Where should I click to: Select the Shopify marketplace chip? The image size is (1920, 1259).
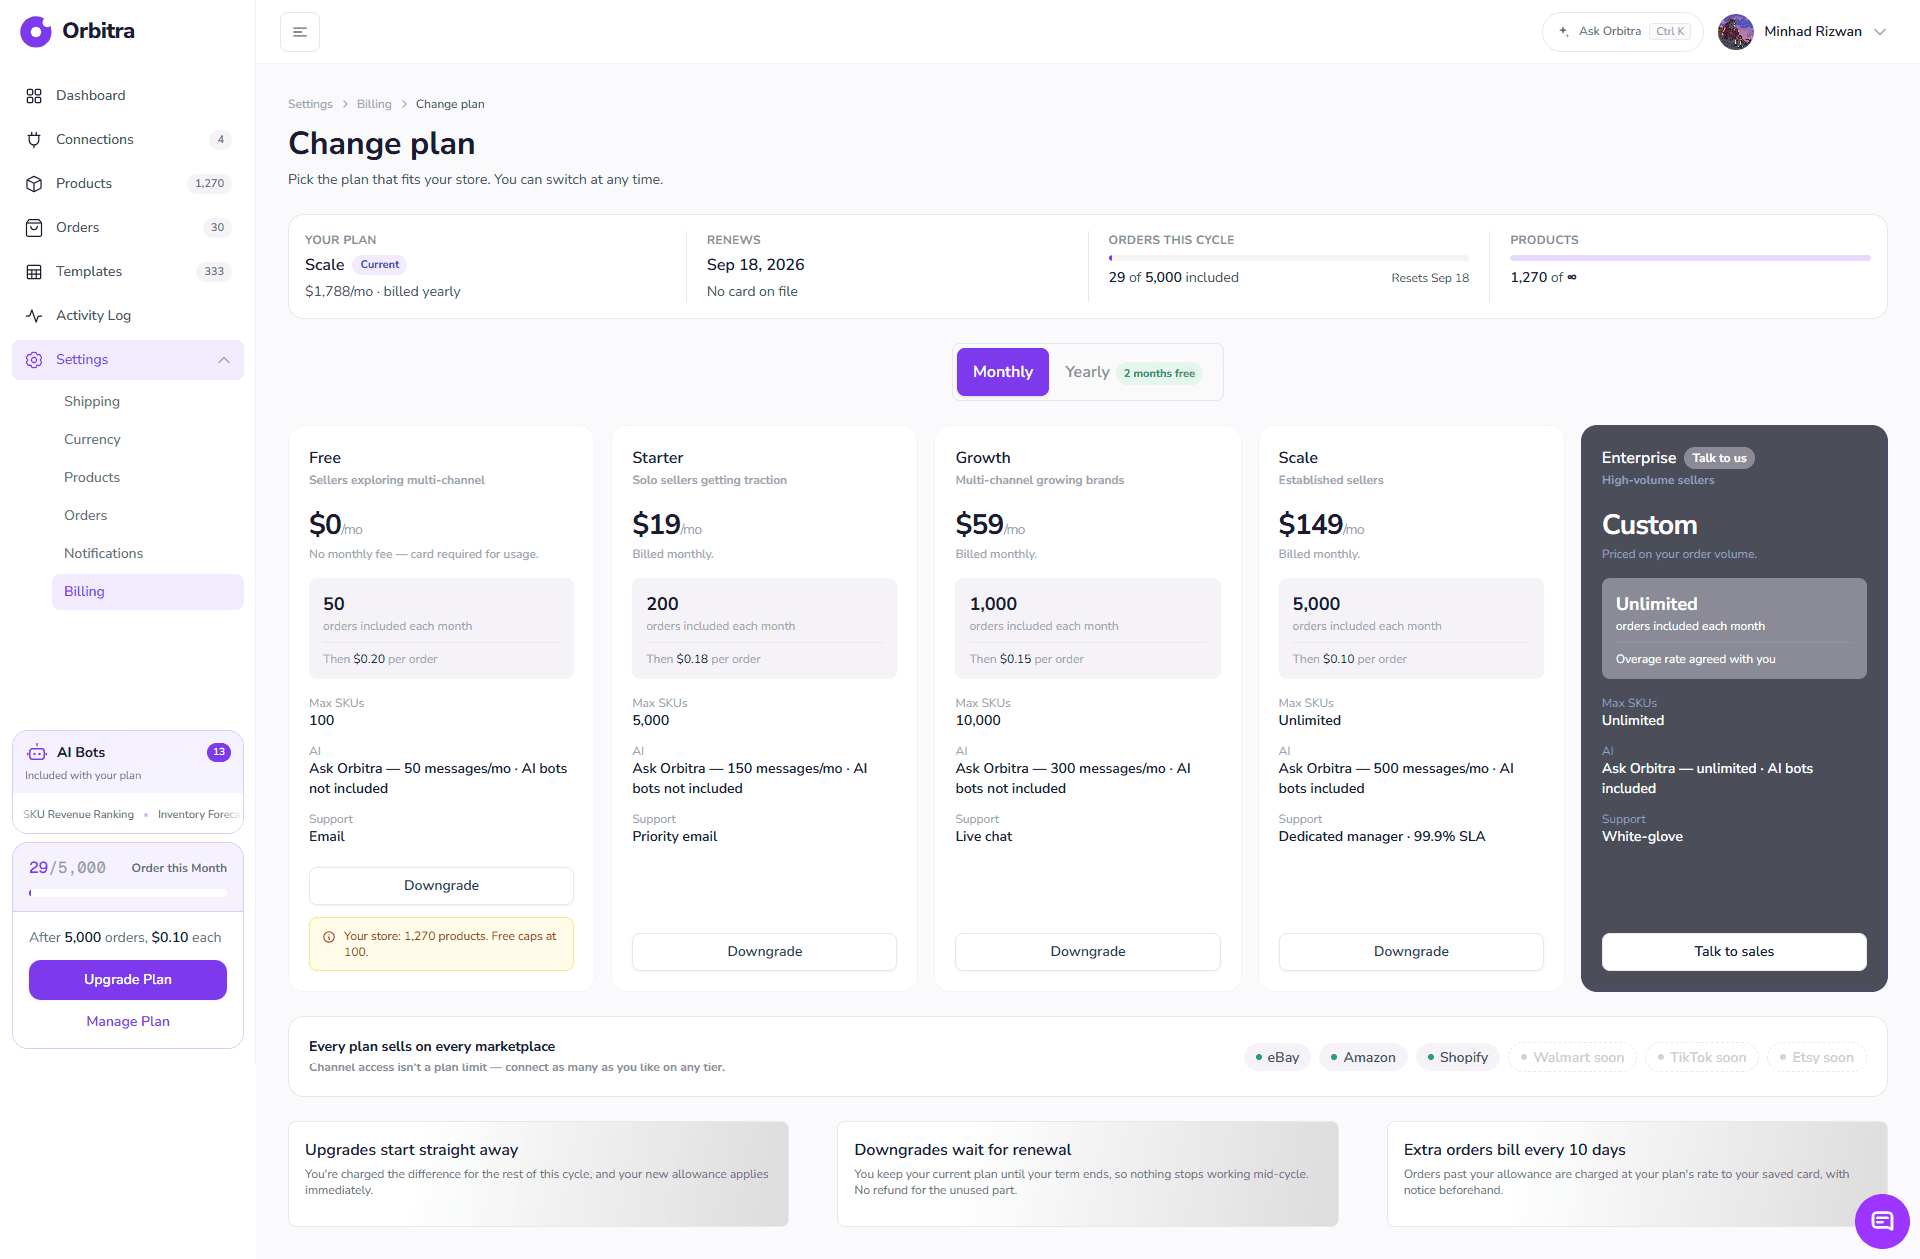(1457, 1058)
